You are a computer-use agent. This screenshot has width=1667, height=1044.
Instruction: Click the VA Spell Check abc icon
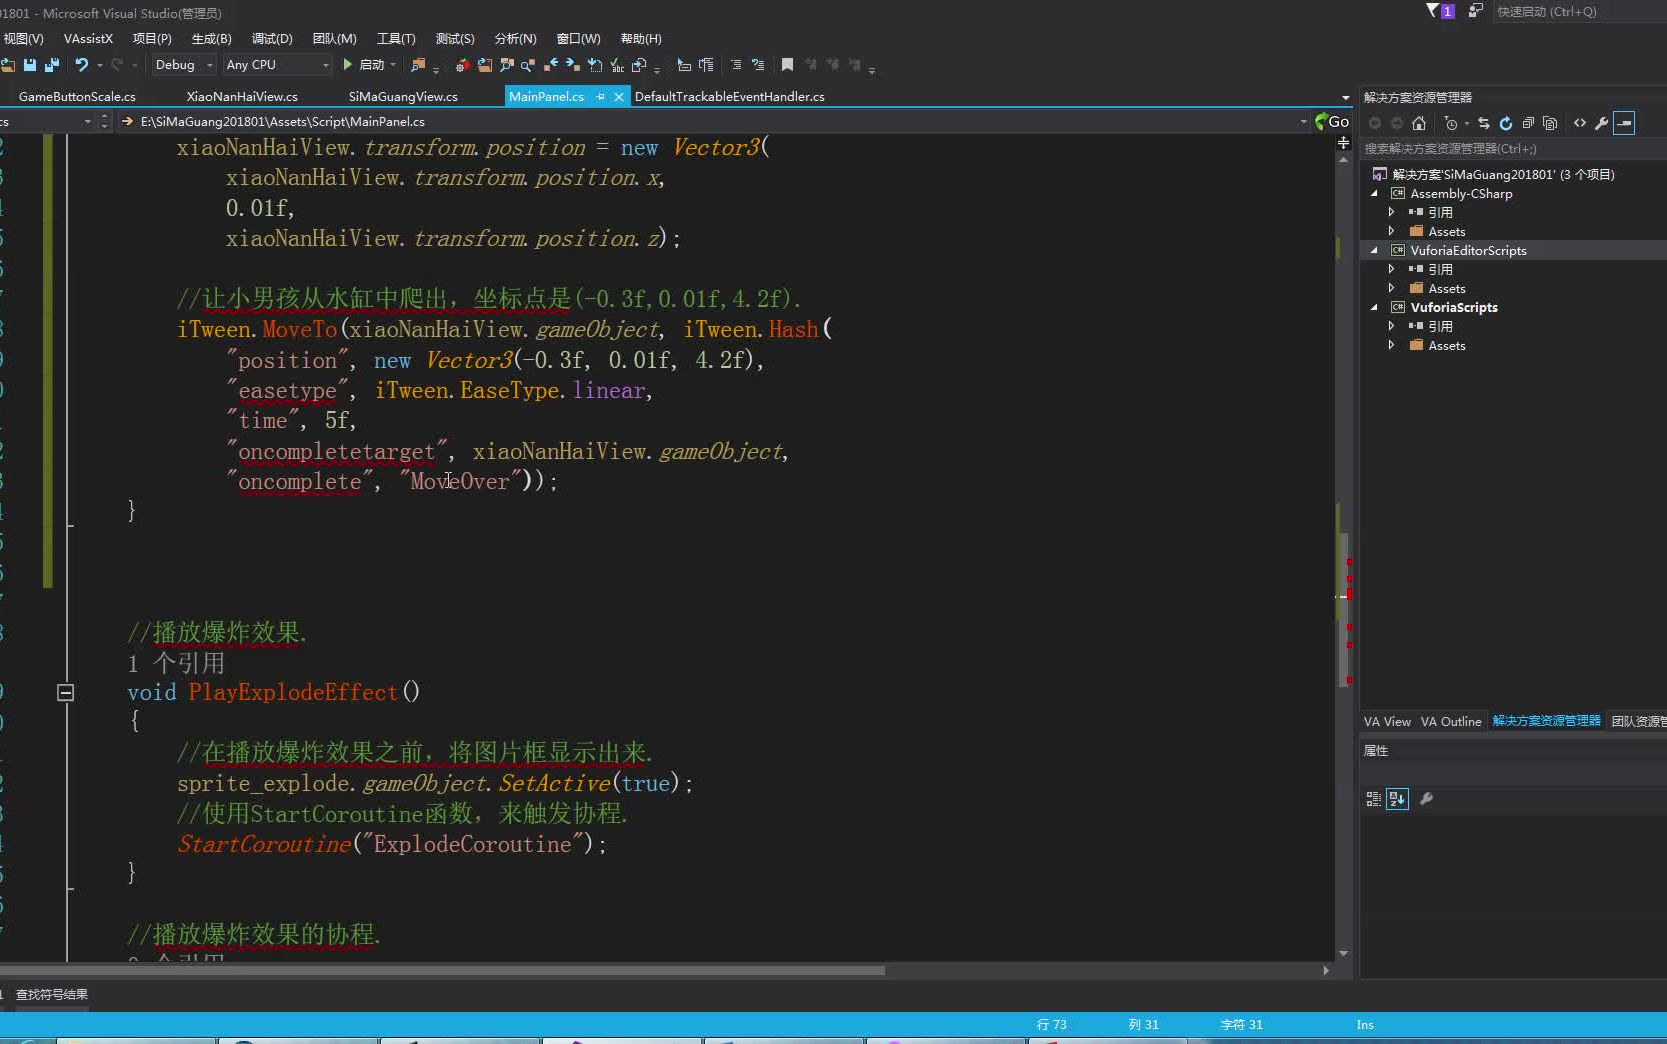point(617,65)
